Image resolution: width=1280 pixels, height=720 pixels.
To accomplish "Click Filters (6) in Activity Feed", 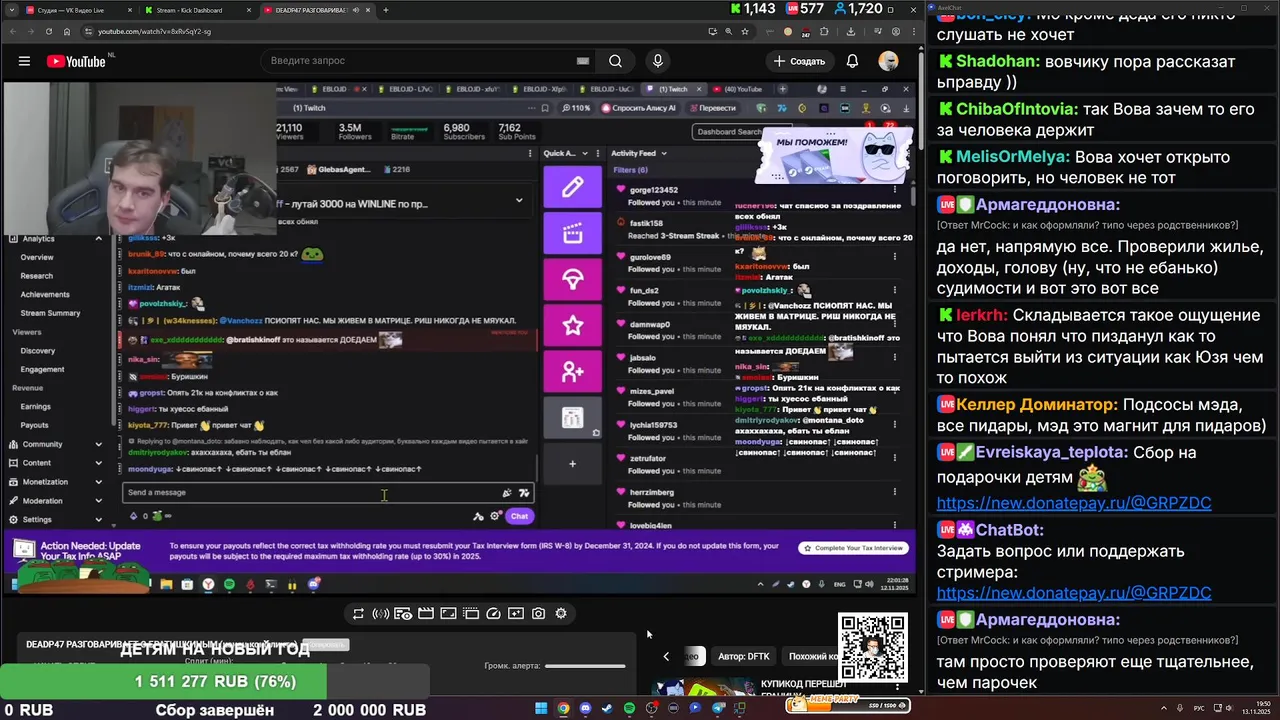I will [630, 170].
